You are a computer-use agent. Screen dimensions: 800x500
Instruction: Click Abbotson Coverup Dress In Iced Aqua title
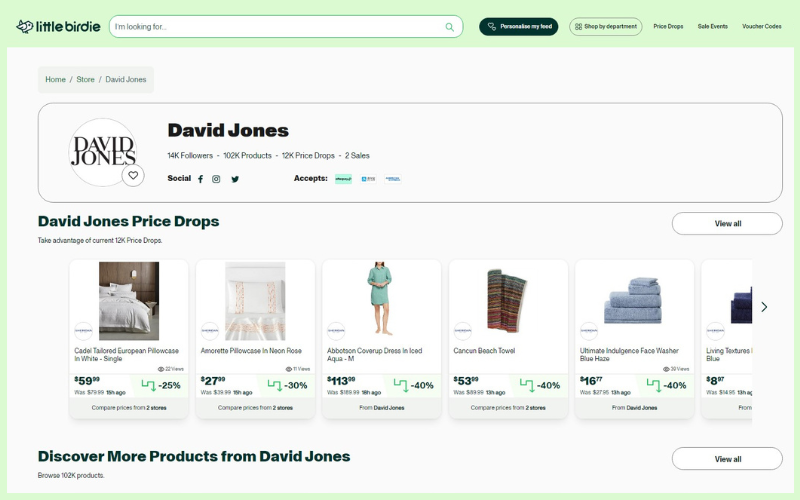(x=374, y=355)
